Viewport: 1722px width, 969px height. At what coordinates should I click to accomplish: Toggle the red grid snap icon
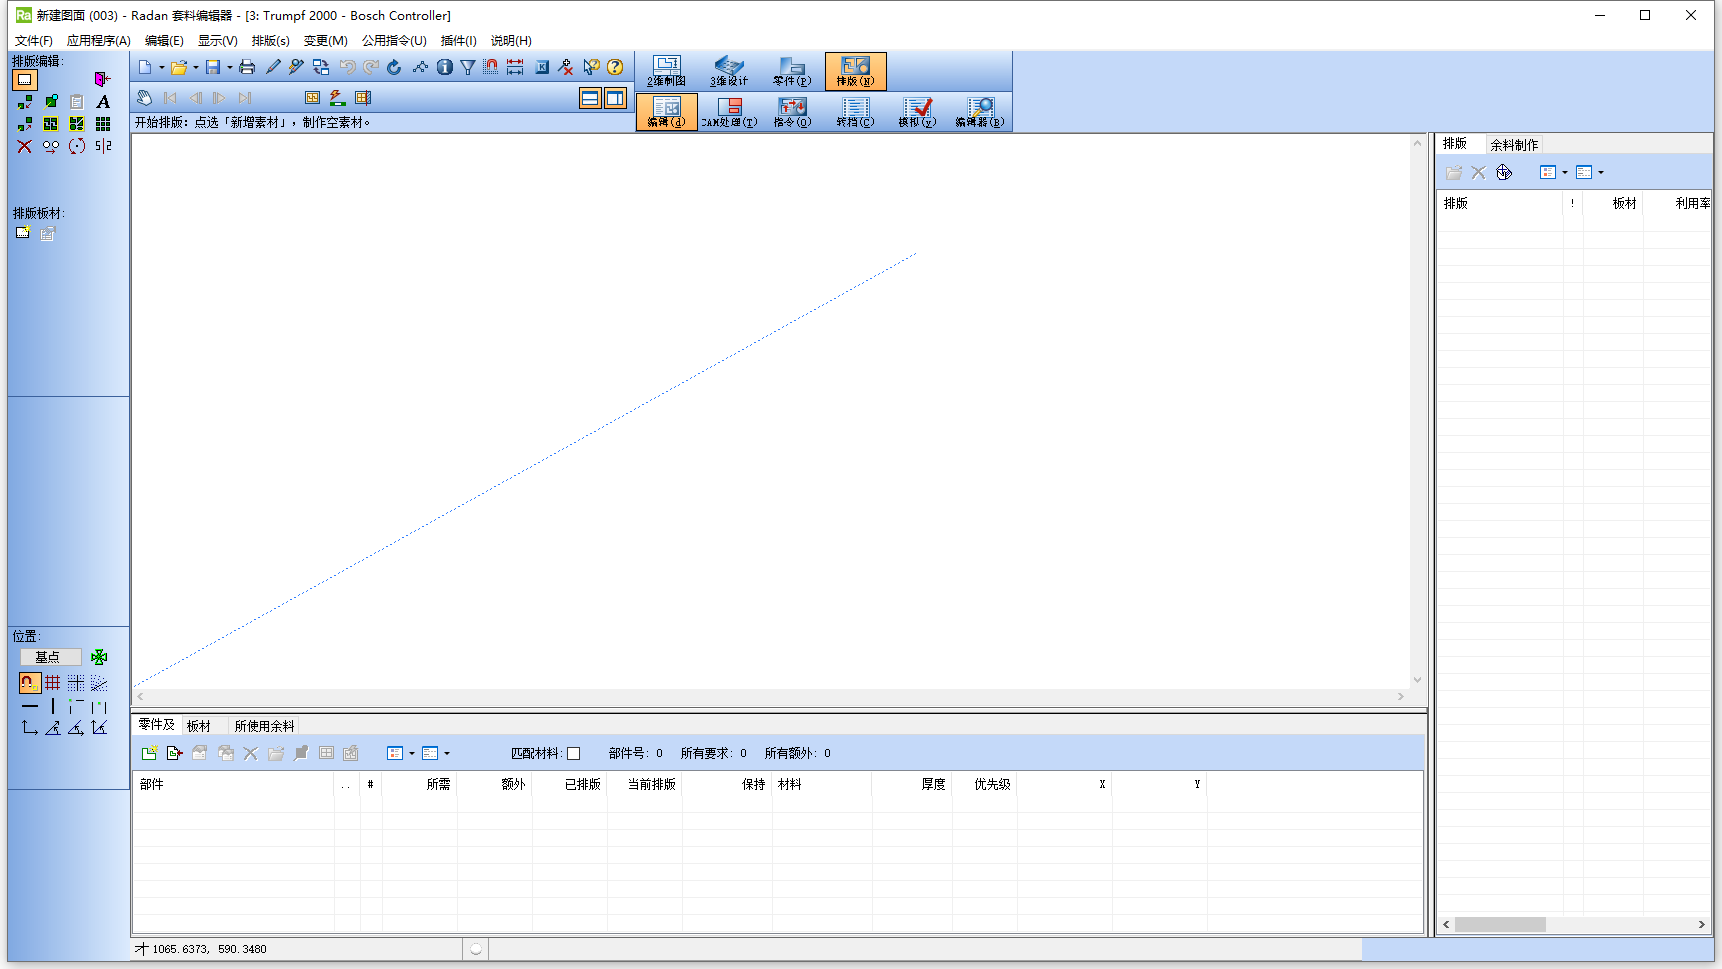click(53, 683)
